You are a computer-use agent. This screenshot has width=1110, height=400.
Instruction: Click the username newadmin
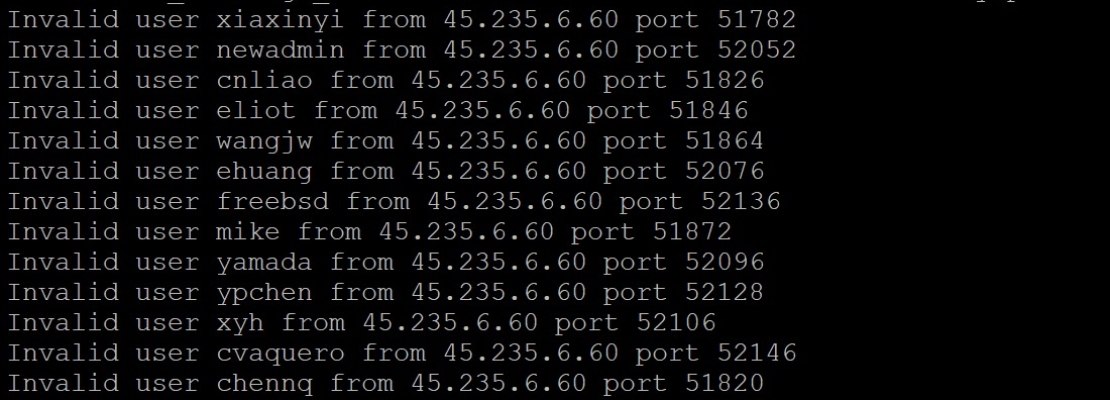[280, 50]
